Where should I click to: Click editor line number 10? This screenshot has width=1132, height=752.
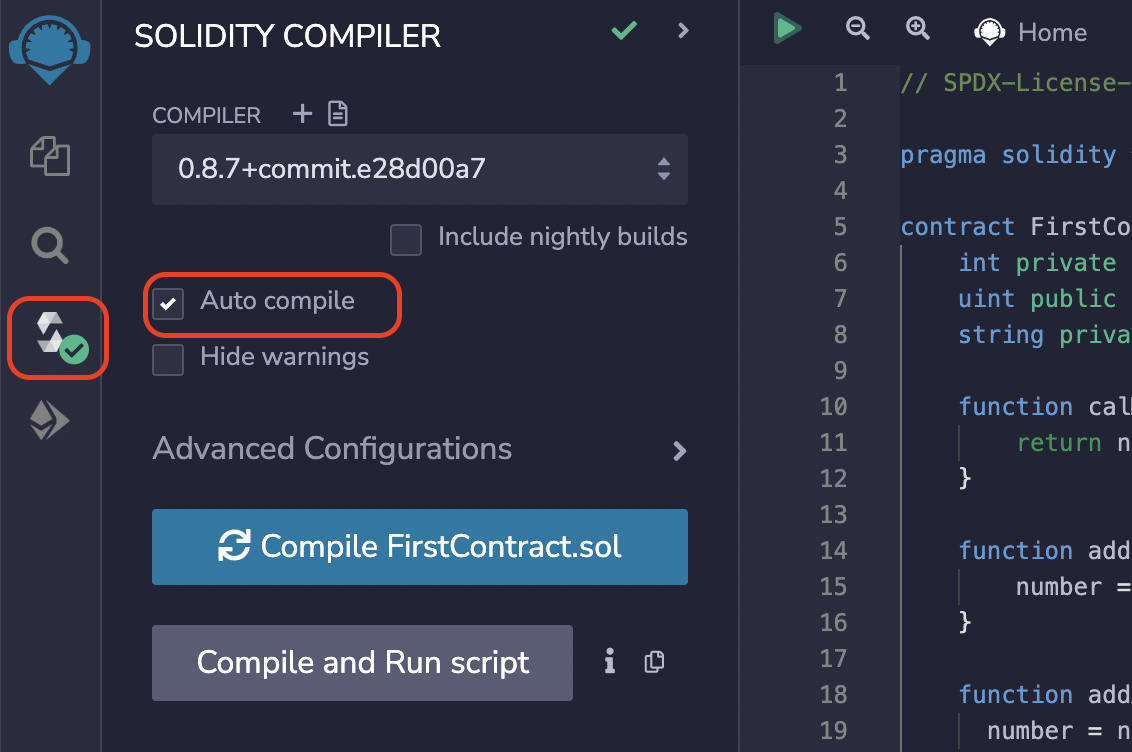[834, 406]
